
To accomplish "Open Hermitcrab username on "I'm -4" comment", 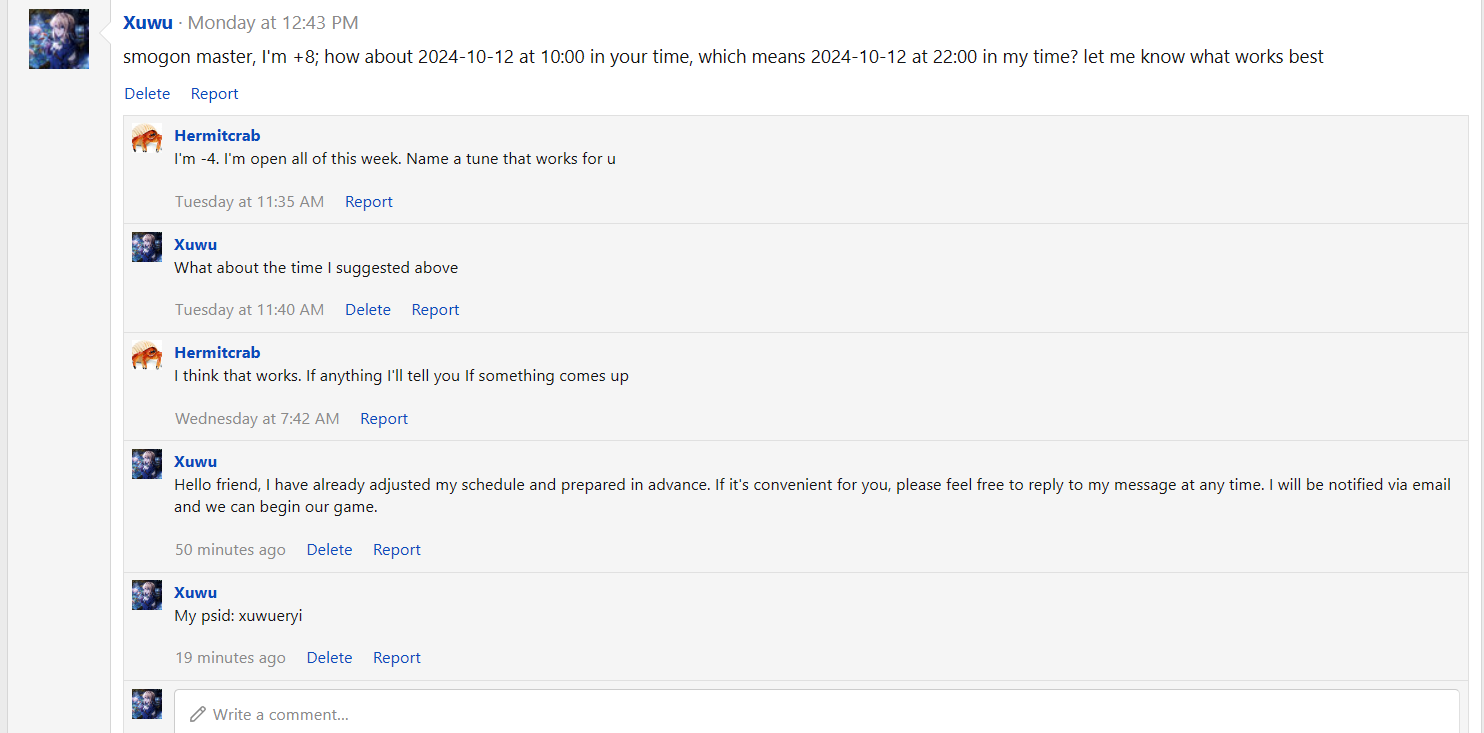I will tap(217, 136).
